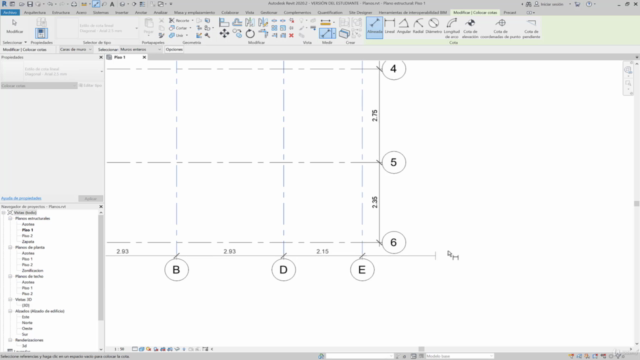Open the Muros enteros dropdown

click(x=140, y=49)
